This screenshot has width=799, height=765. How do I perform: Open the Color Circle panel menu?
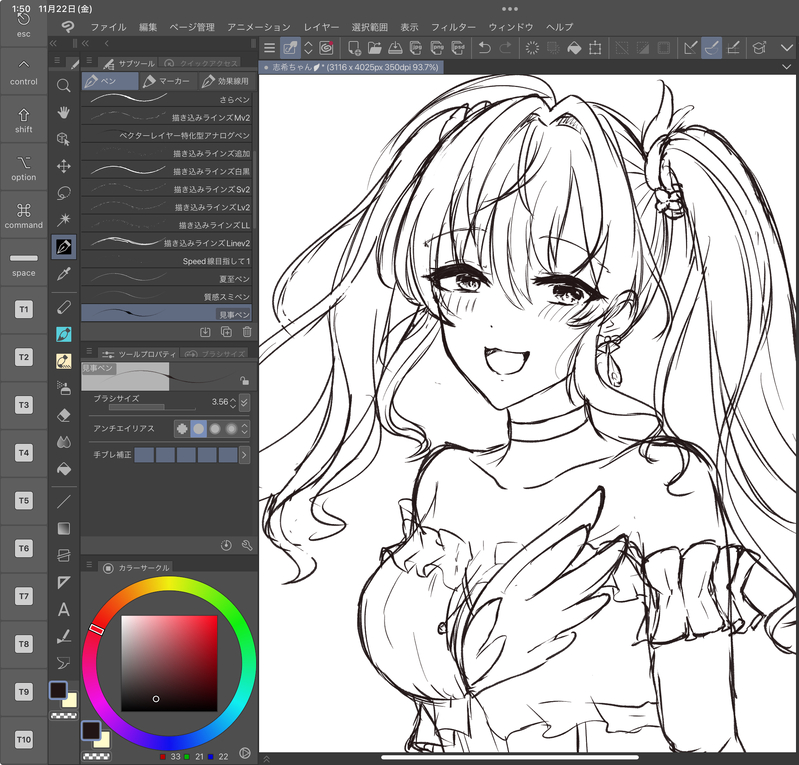89,564
